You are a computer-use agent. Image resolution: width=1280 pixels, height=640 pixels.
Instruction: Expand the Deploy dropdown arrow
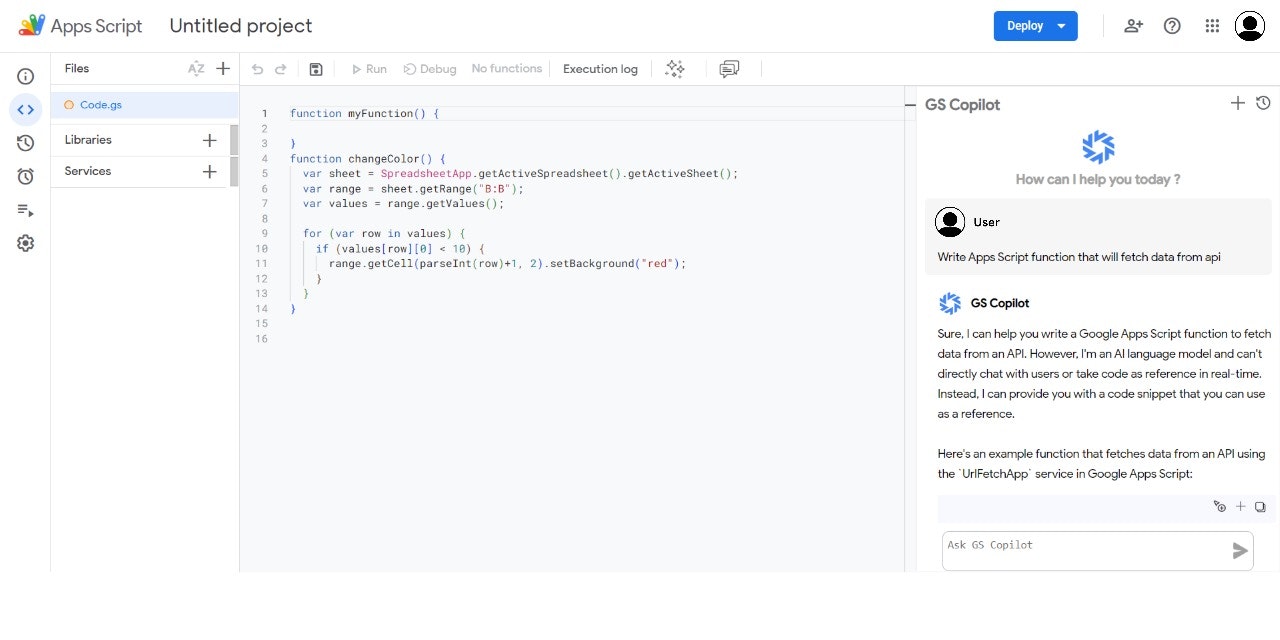[1062, 26]
